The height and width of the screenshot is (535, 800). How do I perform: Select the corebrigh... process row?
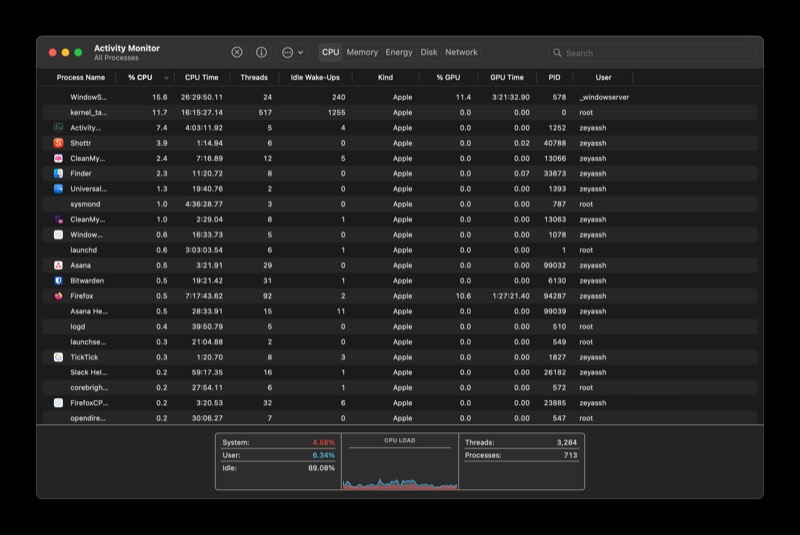399,388
